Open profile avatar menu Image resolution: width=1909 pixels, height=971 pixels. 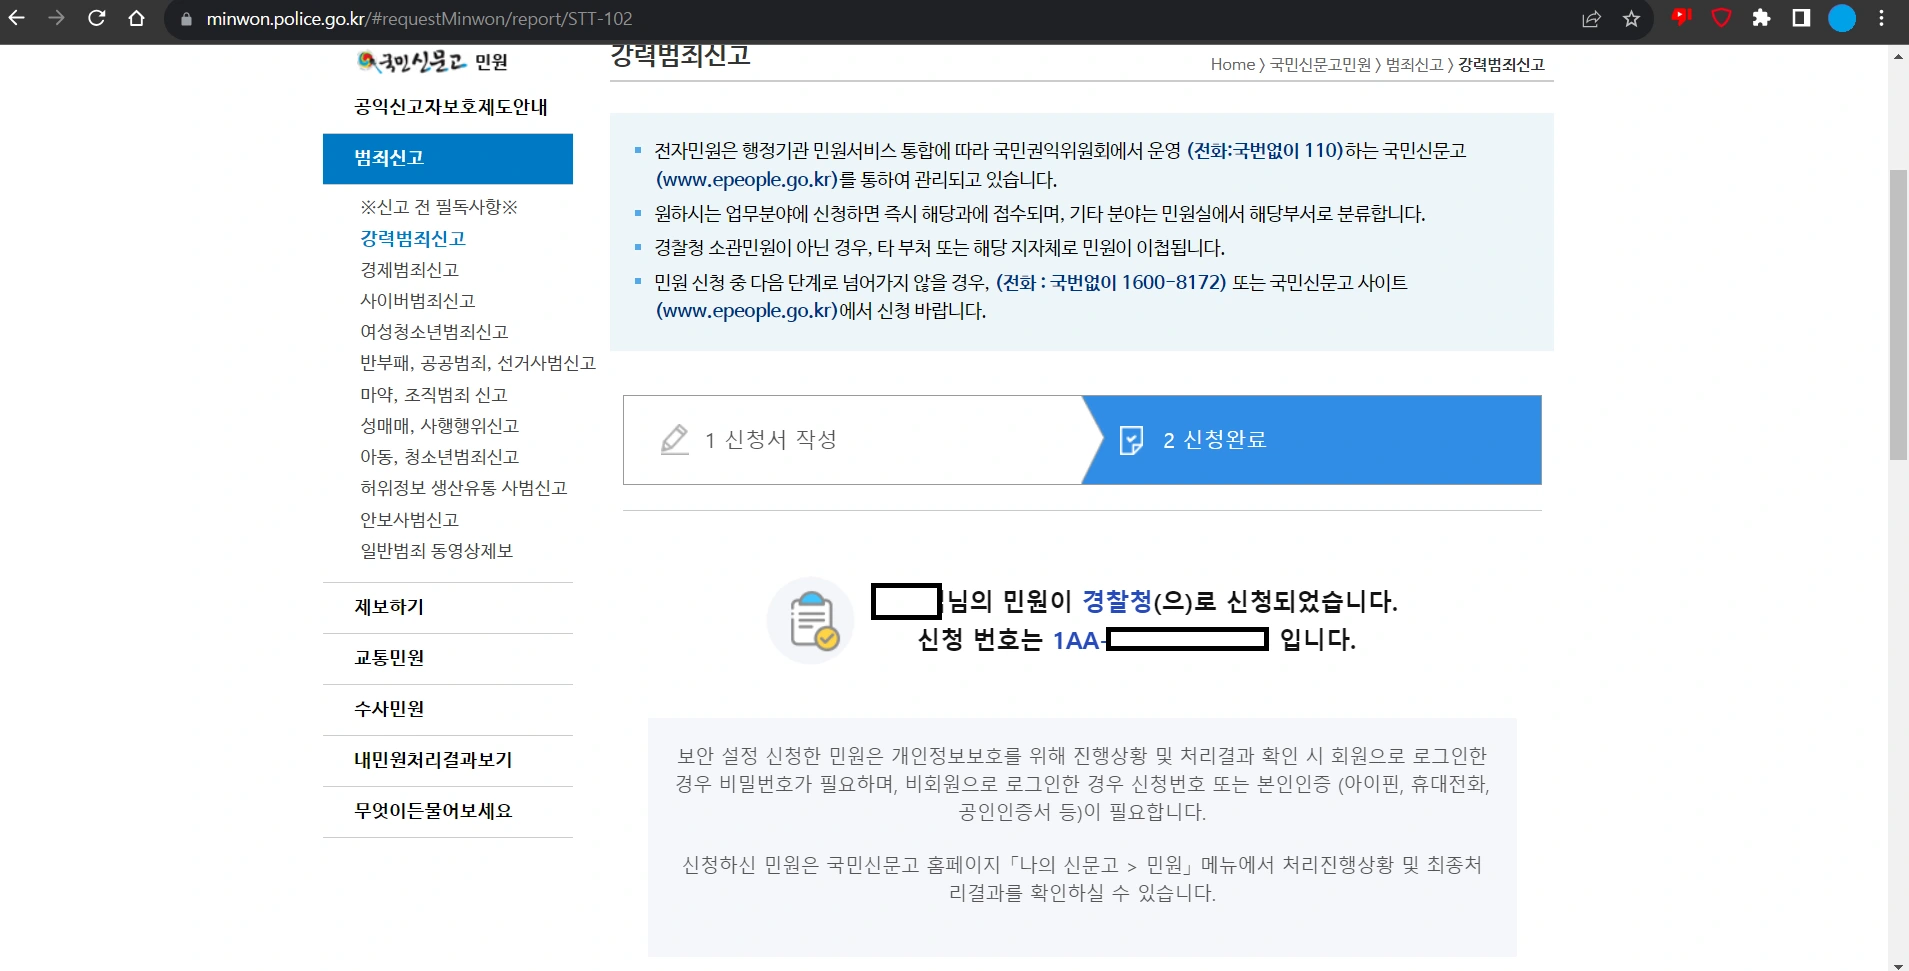[1842, 18]
